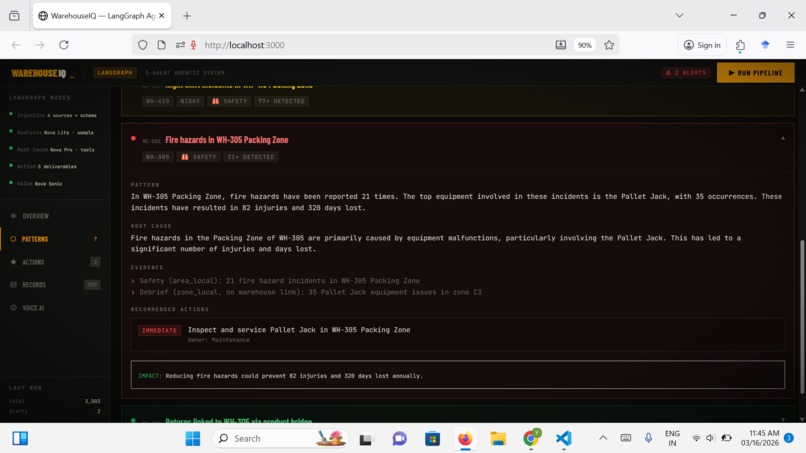Click the Patterns circle icon
Viewport: 806px width, 453px height.
pos(13,239)
